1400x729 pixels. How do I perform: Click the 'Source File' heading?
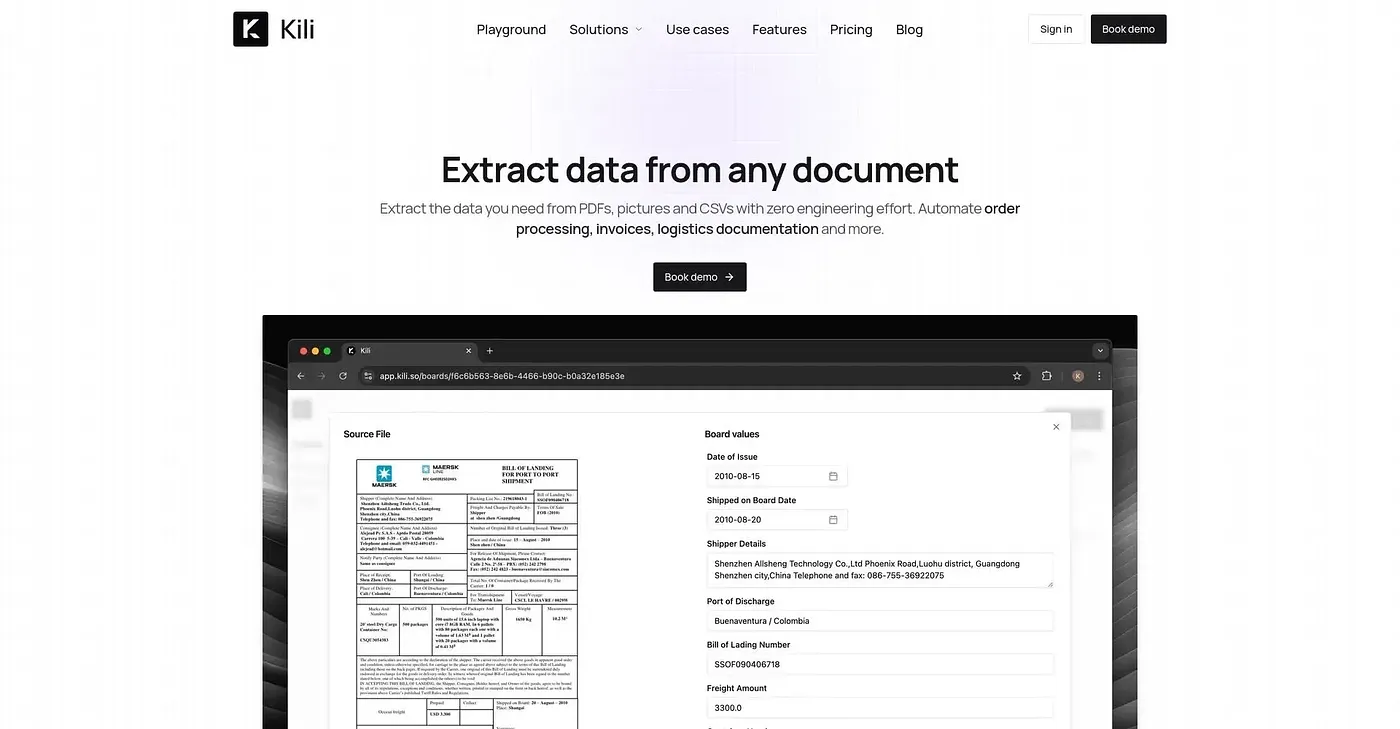point(367,434)
